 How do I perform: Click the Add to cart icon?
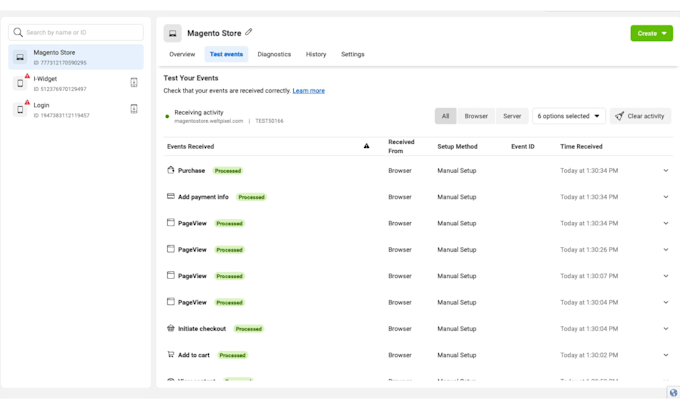tap(170, 354)
